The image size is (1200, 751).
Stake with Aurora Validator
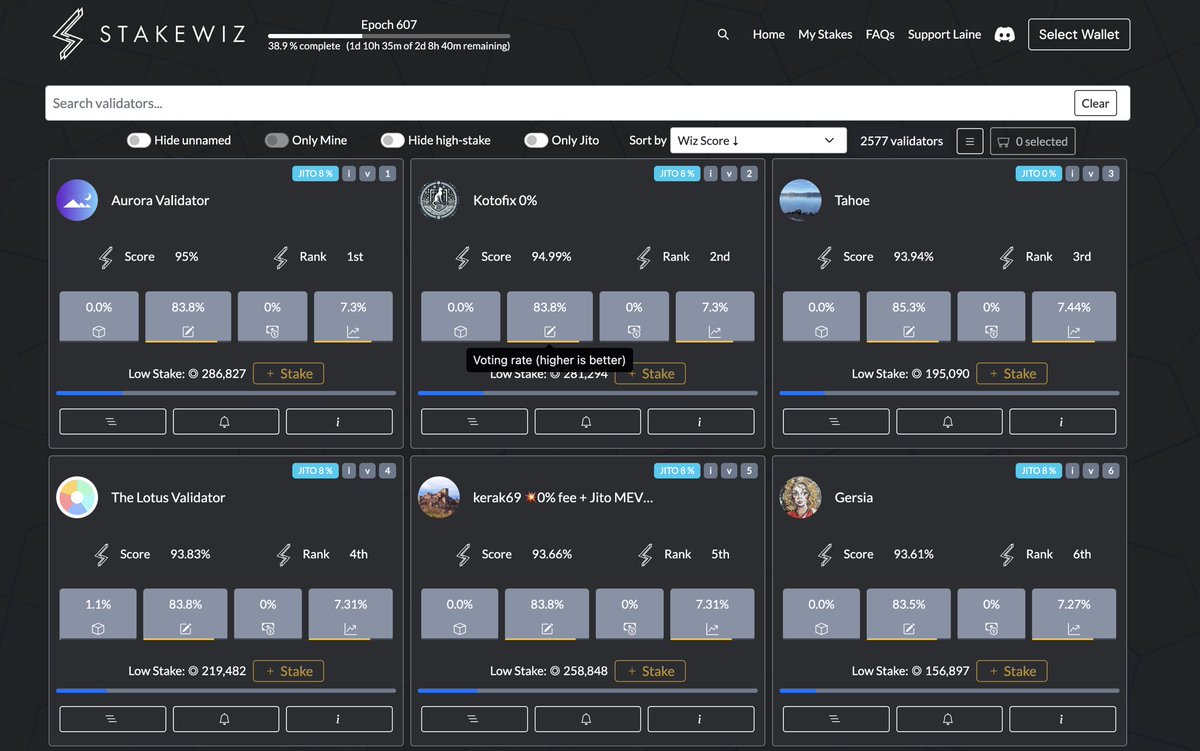(288, 374)
